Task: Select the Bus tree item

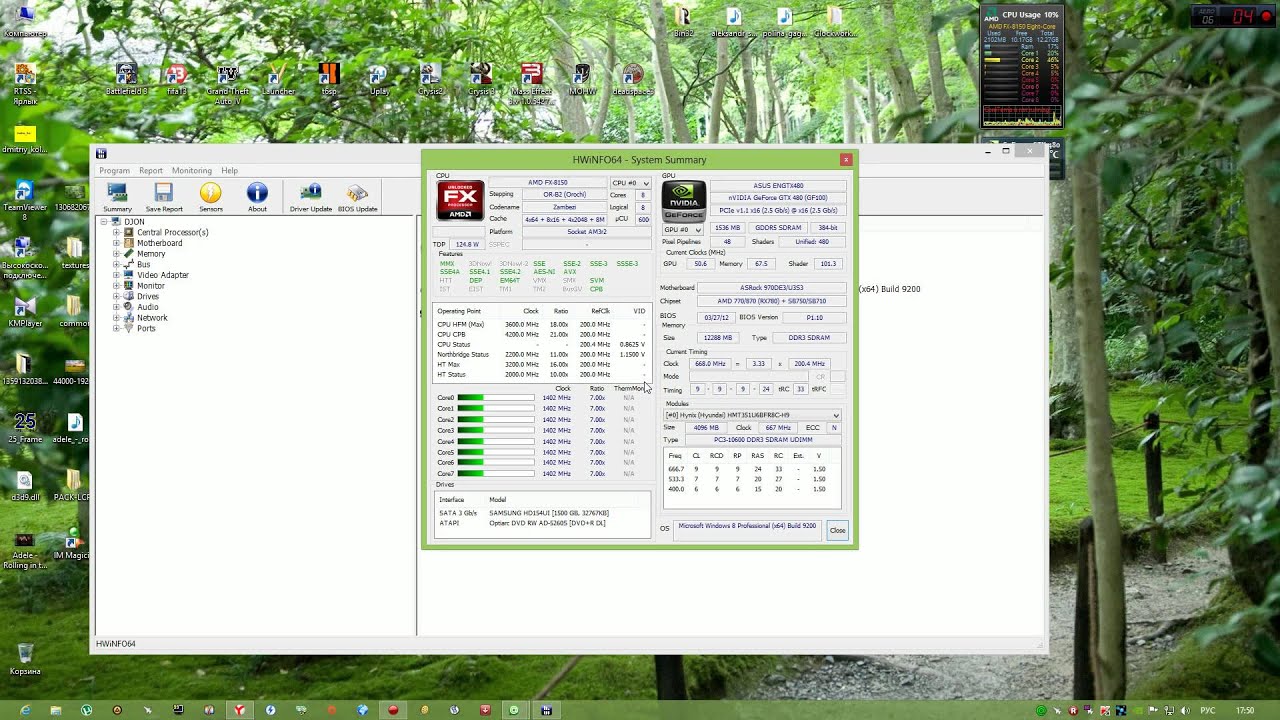Action: pyautogui.click(x=144, y=265)
